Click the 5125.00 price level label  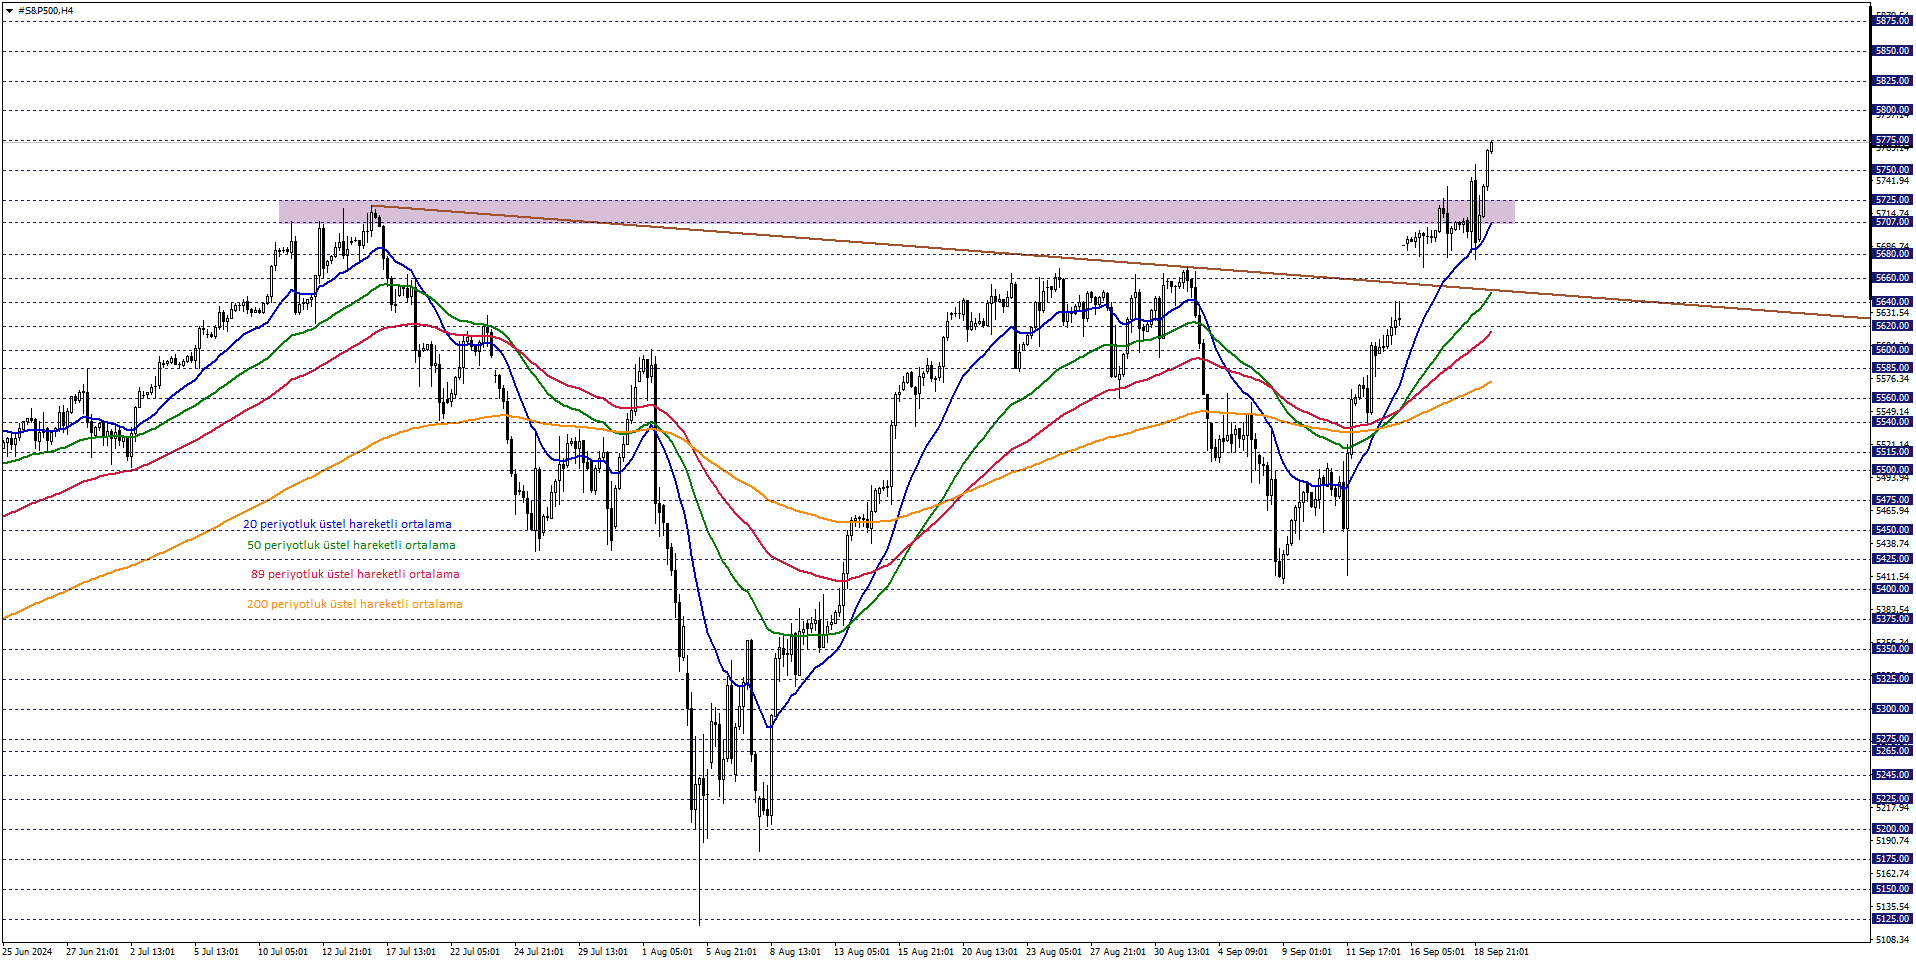[1892, 919]
